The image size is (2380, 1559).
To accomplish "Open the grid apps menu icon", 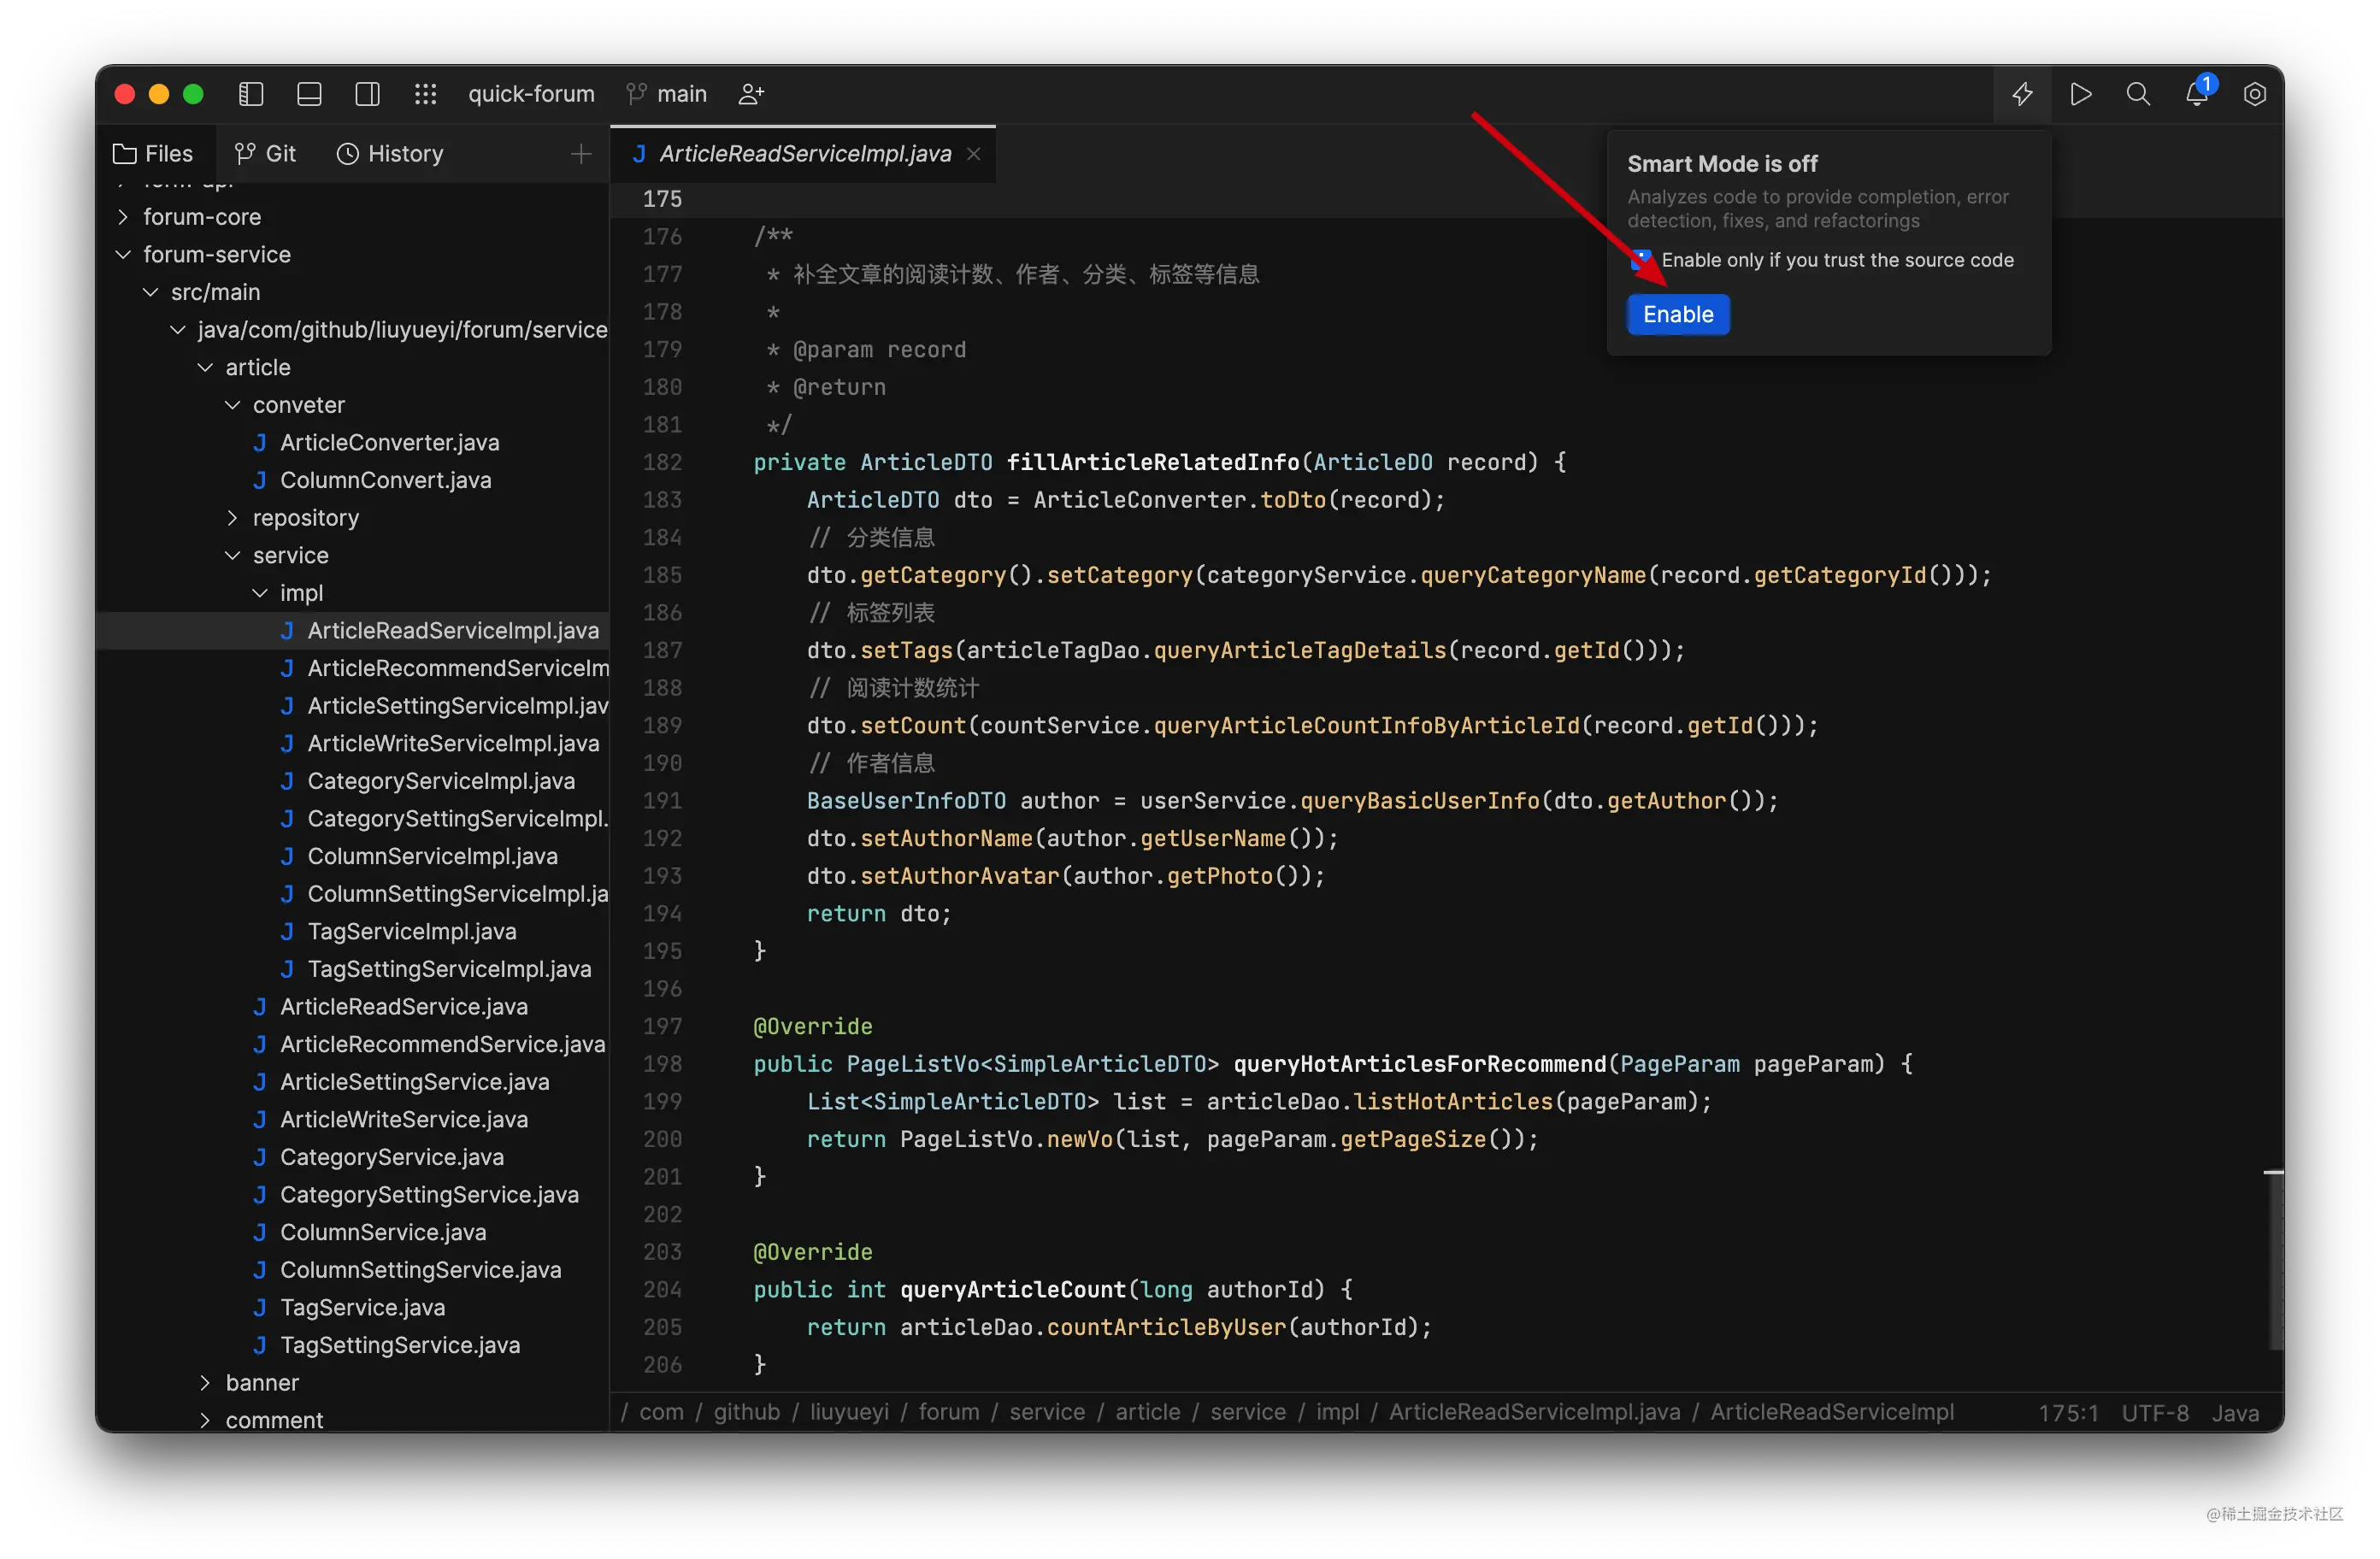I will [425, 94].
